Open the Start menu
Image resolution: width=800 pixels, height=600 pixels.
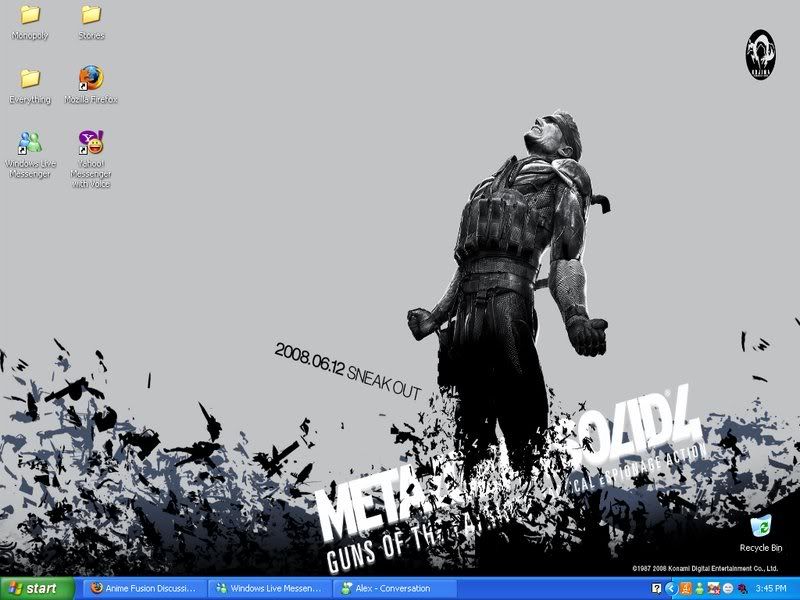30,587
